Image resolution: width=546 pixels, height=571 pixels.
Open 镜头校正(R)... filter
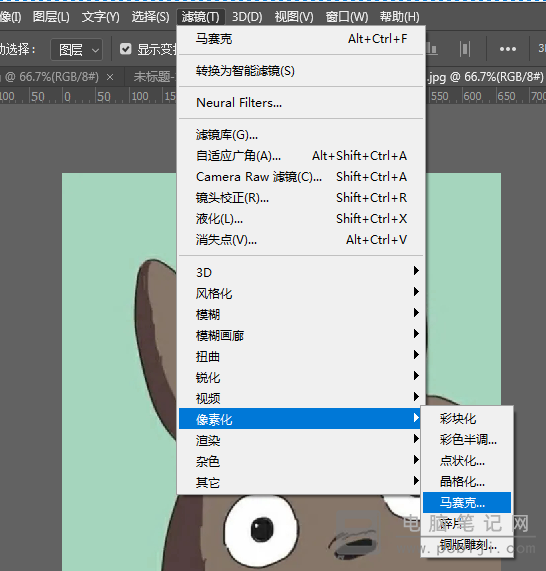coord(301,198)
